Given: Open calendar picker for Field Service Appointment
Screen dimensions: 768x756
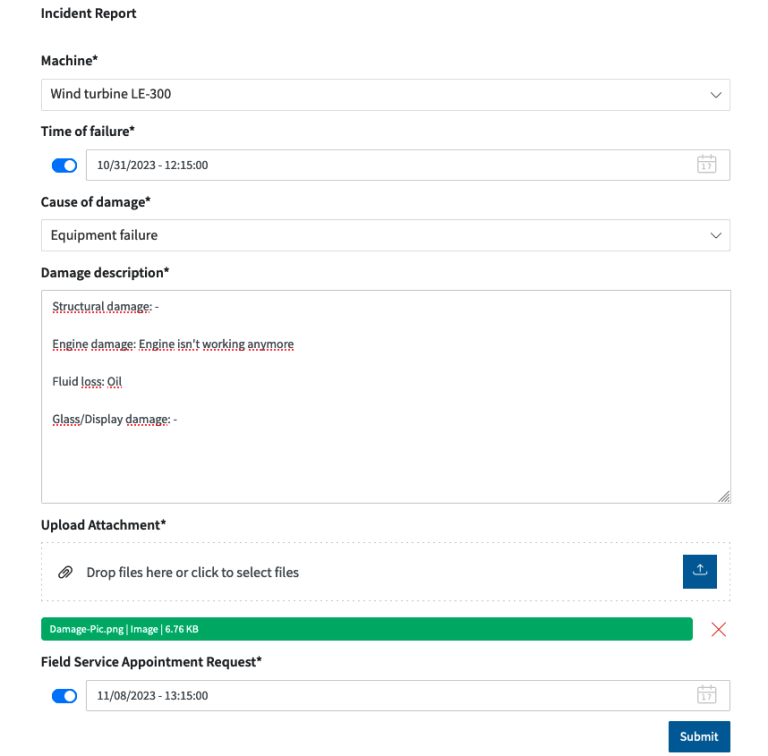Looking at the screenshot, I should [706, 695].
